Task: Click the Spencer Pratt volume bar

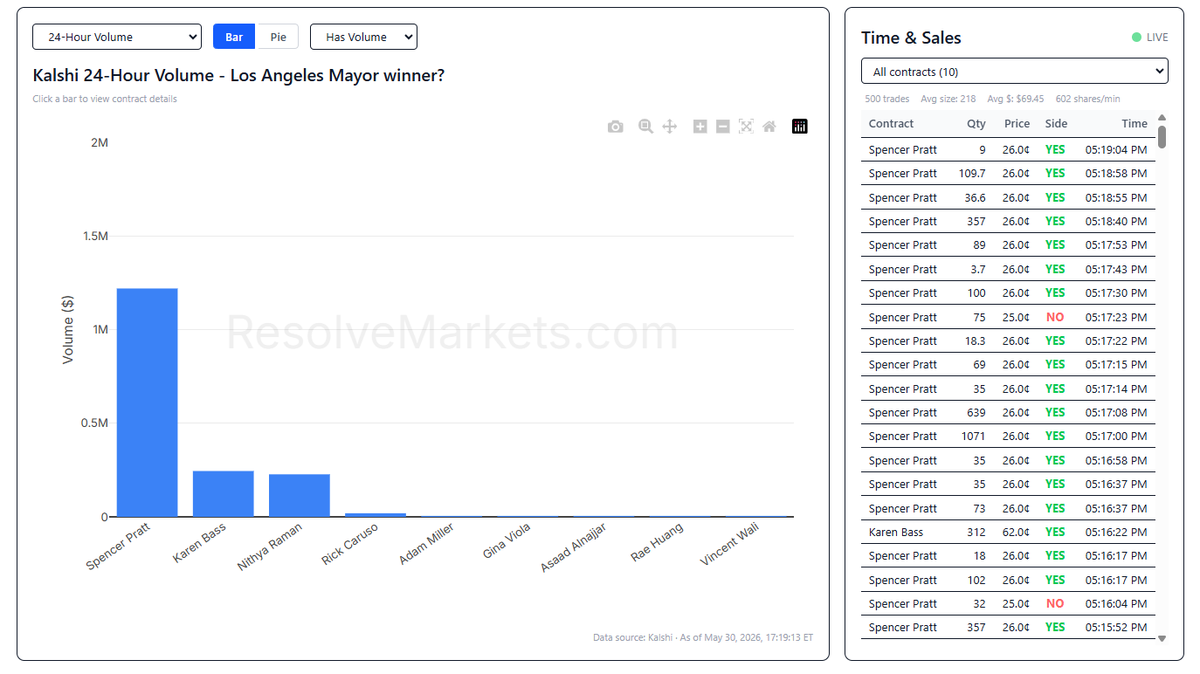Action: pyautogui.click(x=147, y=403)
